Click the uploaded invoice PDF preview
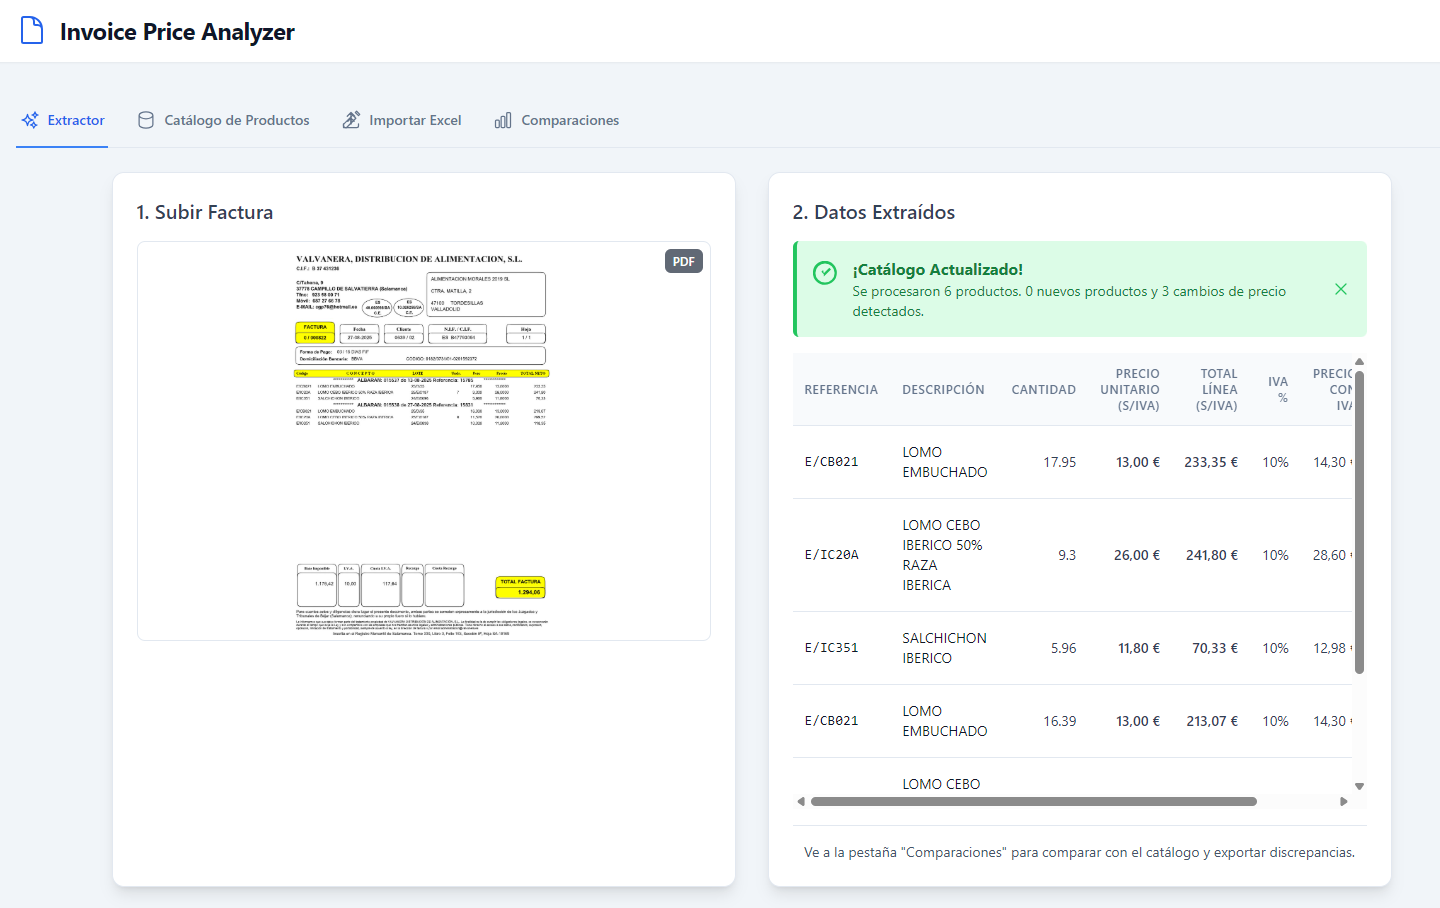Screen dimensions: 1440x908 (x=423, y=441)
